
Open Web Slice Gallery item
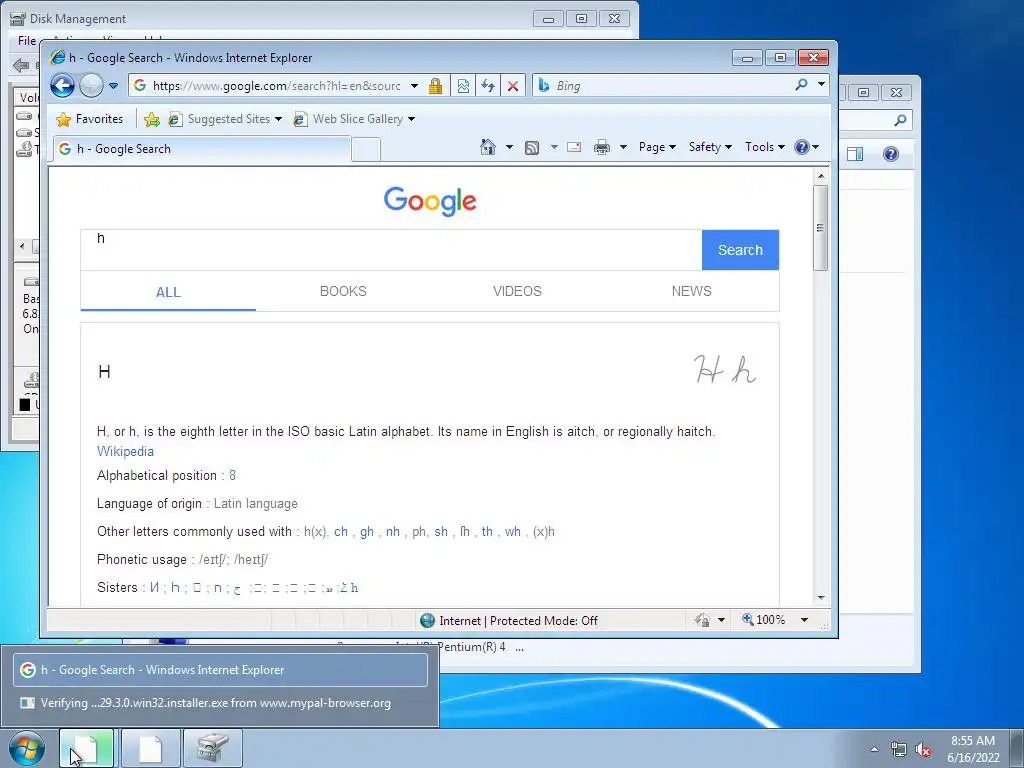click(x=353, y=119)
